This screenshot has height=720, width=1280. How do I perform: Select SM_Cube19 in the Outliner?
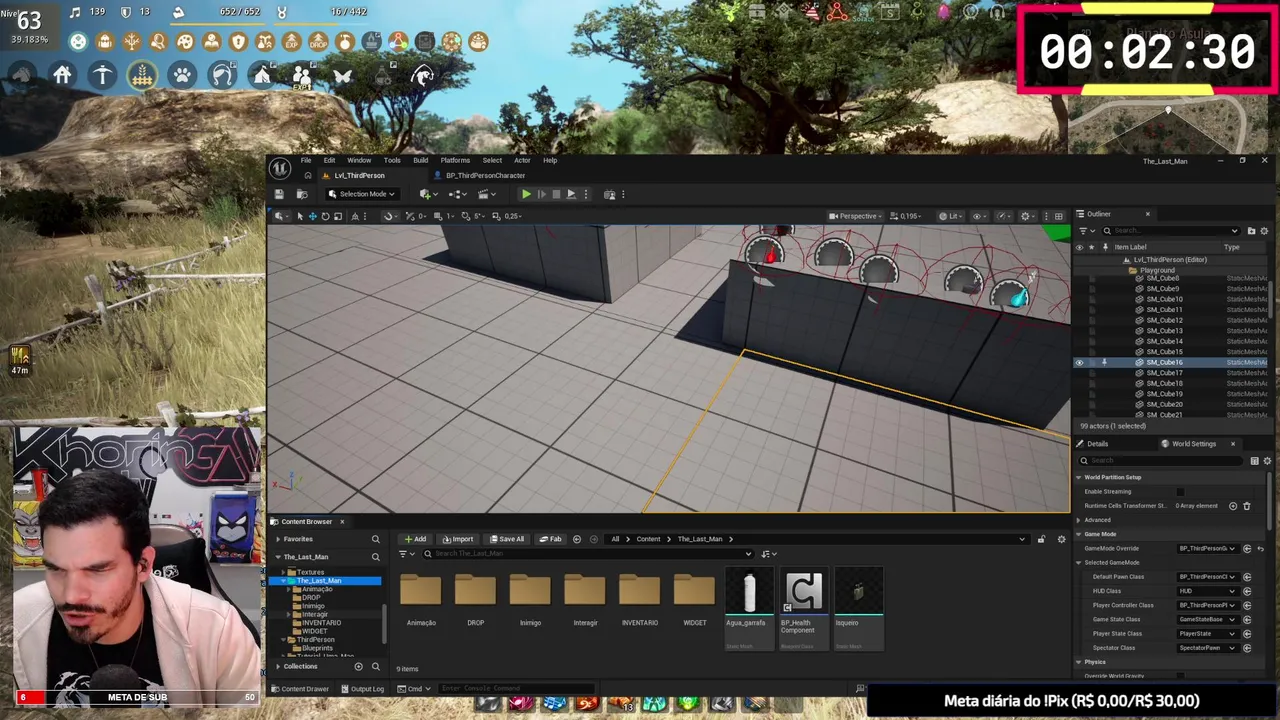(1163, 394)
